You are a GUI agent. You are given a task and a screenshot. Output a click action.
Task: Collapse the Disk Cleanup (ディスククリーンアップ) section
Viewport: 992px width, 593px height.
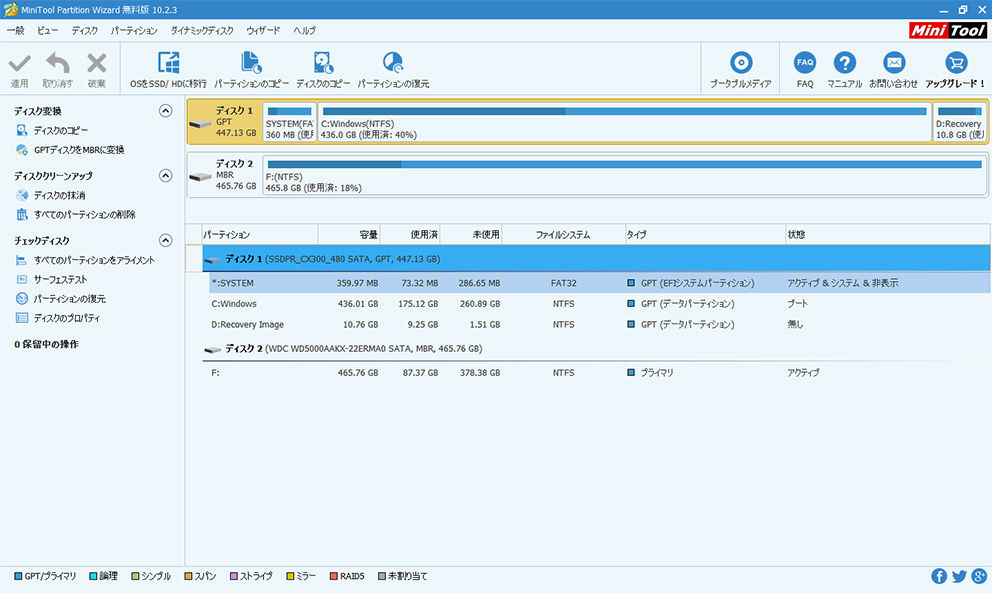coord(165,175)
